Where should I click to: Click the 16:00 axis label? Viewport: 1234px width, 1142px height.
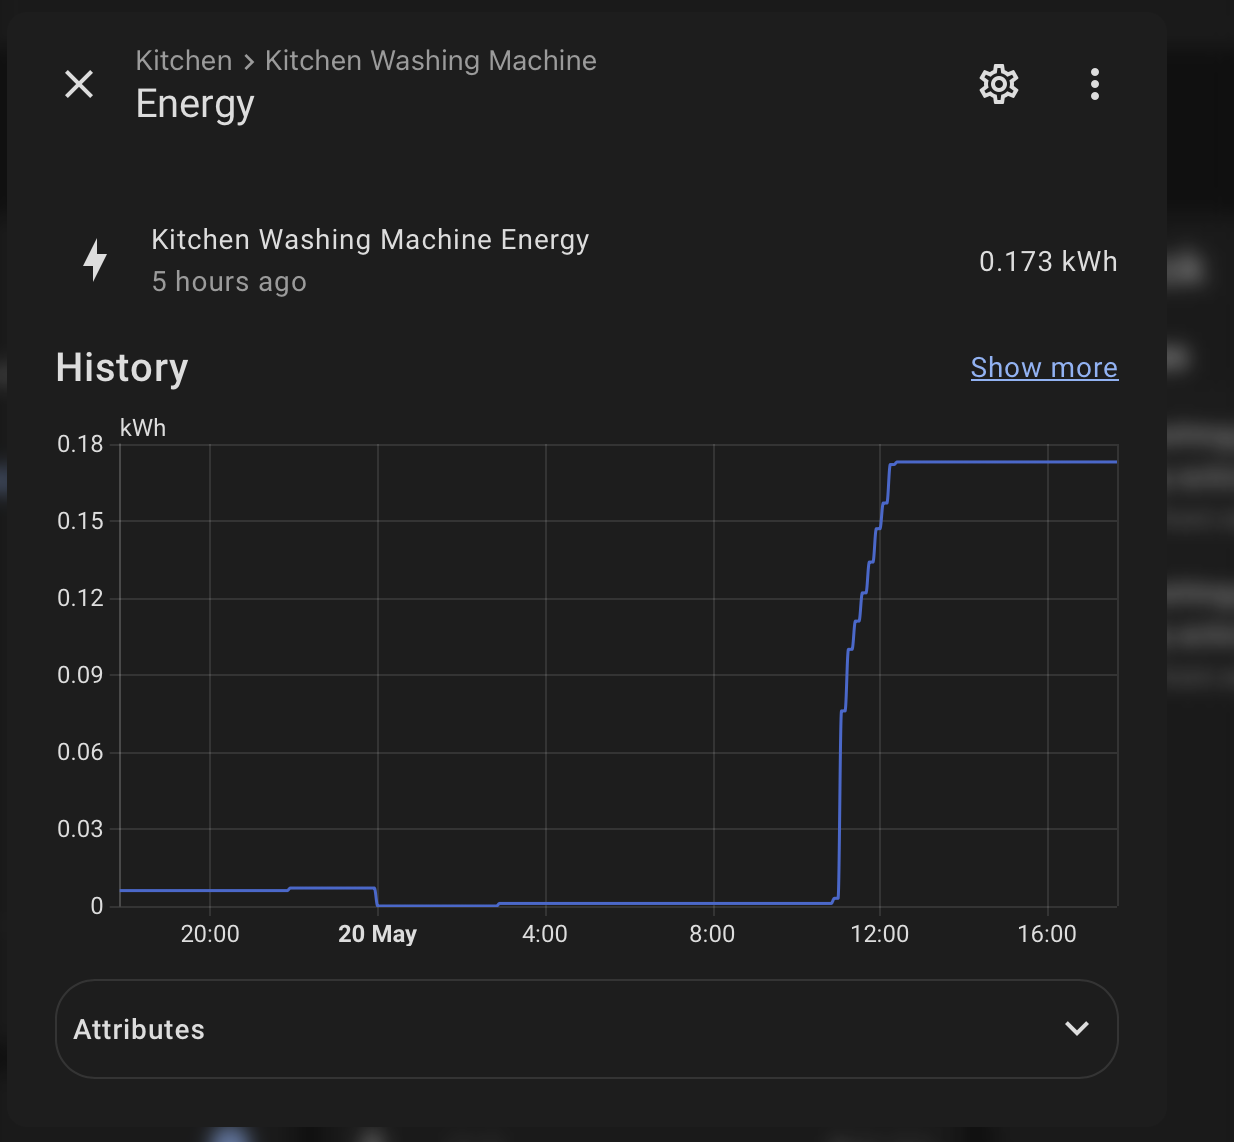click(x=1047, y=934)
